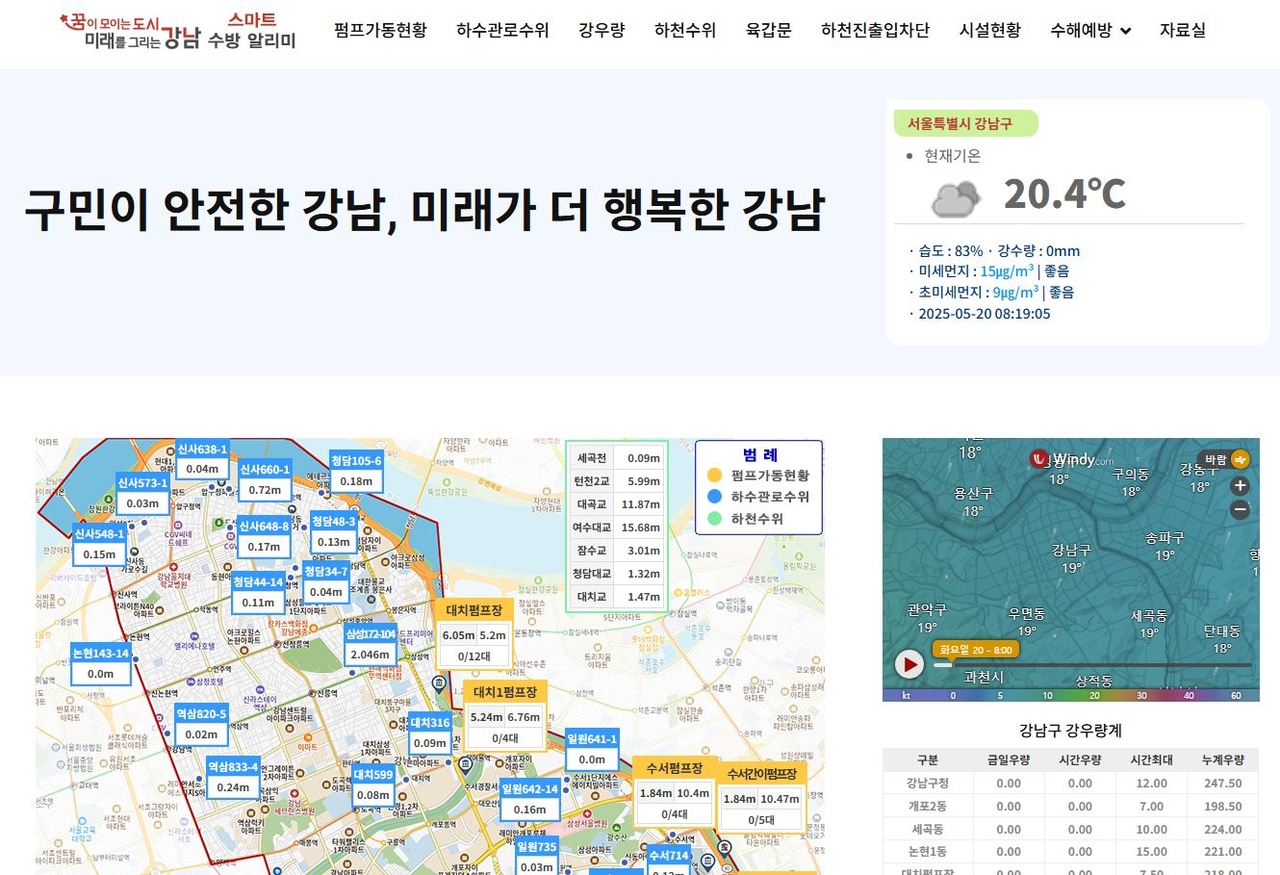The image size is (1280, 875).
Task: Zoom out on the Windy map
Action: point(1240,510)
